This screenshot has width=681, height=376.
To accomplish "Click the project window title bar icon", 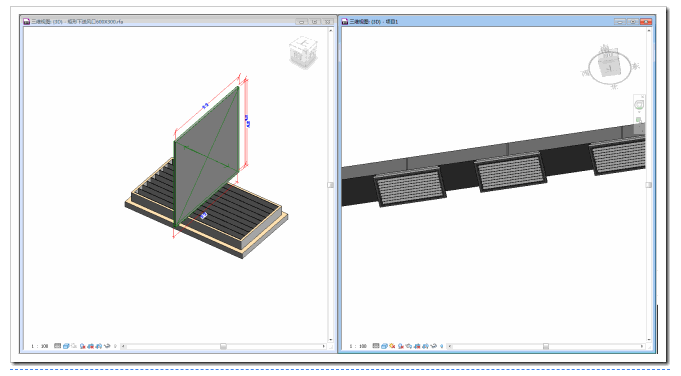I will [x=345, y=21].
